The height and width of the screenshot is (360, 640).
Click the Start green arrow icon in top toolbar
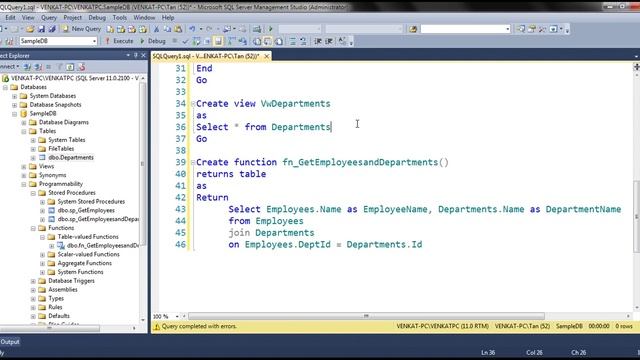pos(270,29)
